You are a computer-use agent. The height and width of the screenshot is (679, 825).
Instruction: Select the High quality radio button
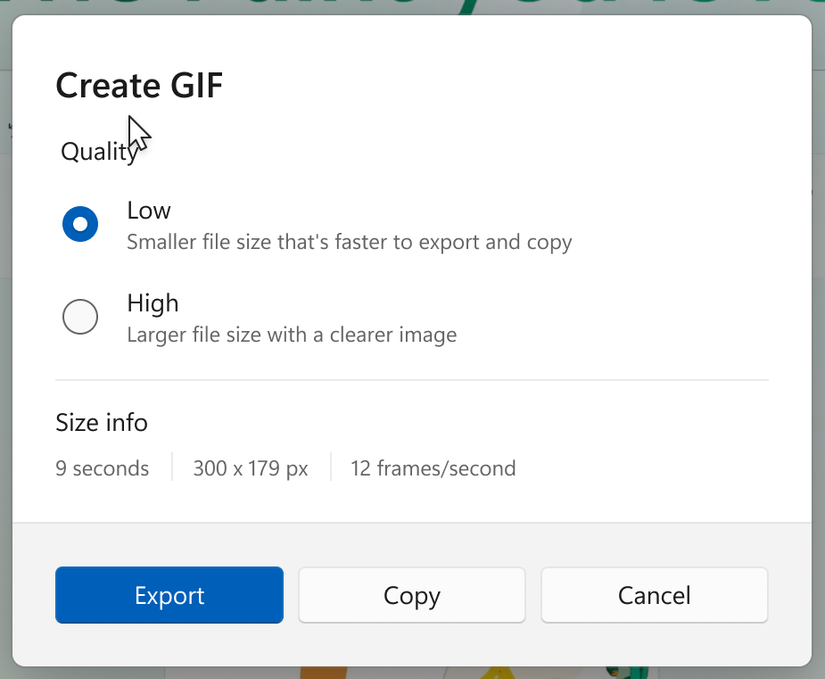pos(80,317)
